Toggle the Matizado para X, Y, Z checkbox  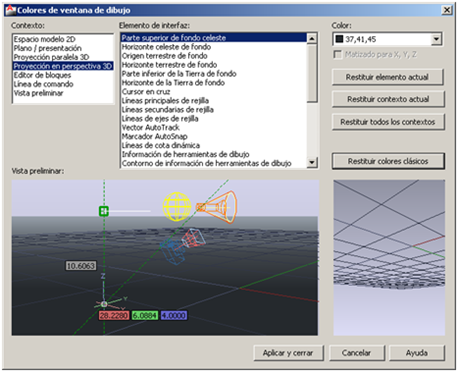coord(338,54)
